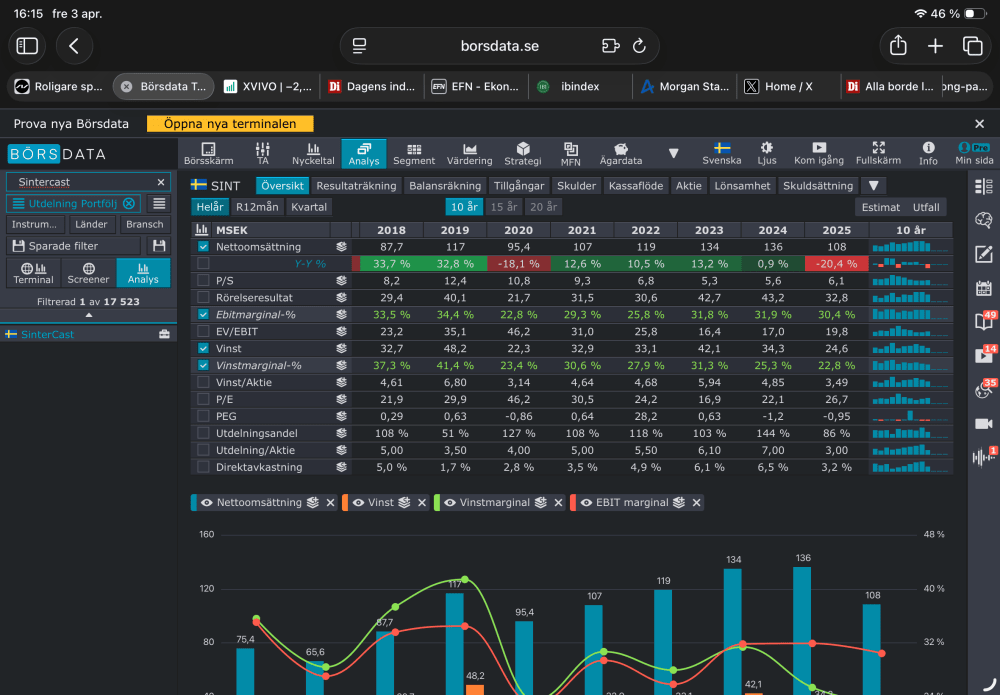The width and height of the screenshot is (1000, 695).
Task: Click the Sintercast search field
Action: coord(88,182)
